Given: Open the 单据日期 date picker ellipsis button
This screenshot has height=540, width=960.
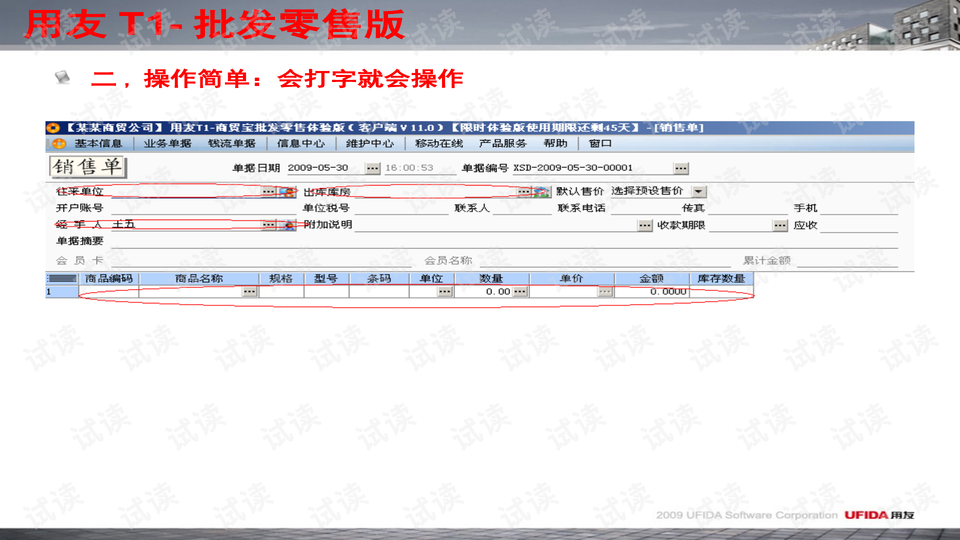Looking at the screenshot, I should tap(372, 168).
